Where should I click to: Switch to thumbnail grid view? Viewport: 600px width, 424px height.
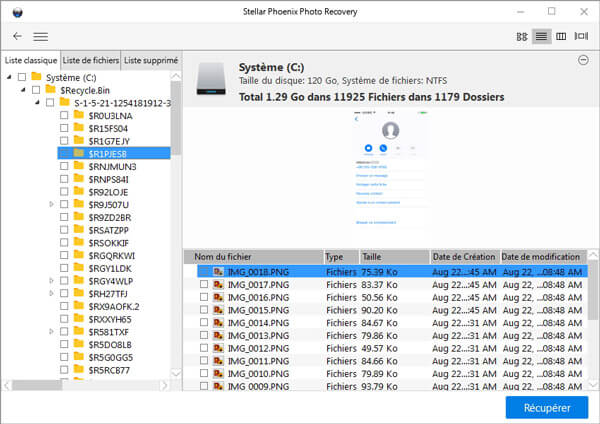click(522, 37)
